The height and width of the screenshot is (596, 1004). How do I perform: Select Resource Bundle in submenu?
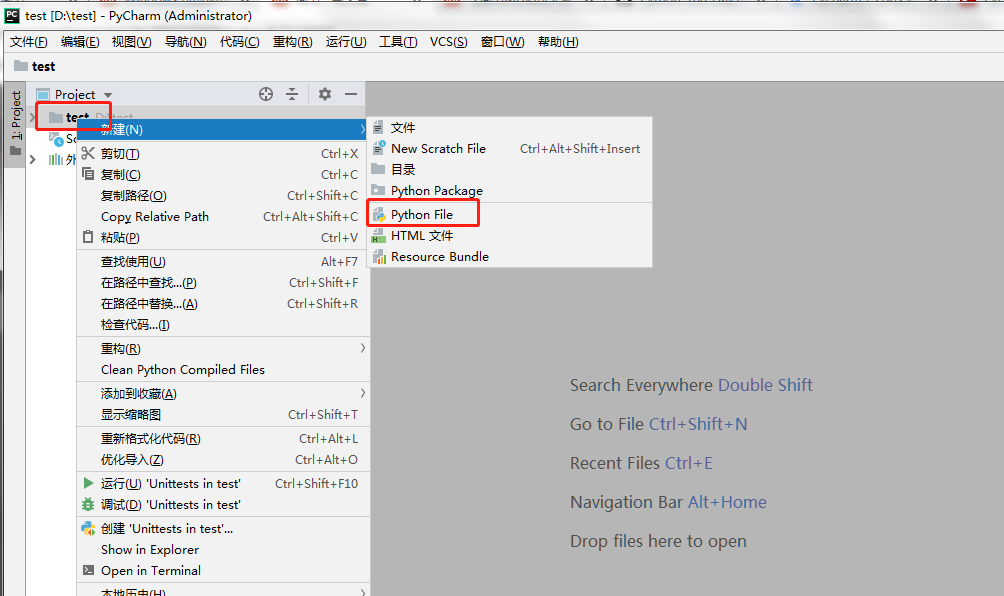point(510,257)
